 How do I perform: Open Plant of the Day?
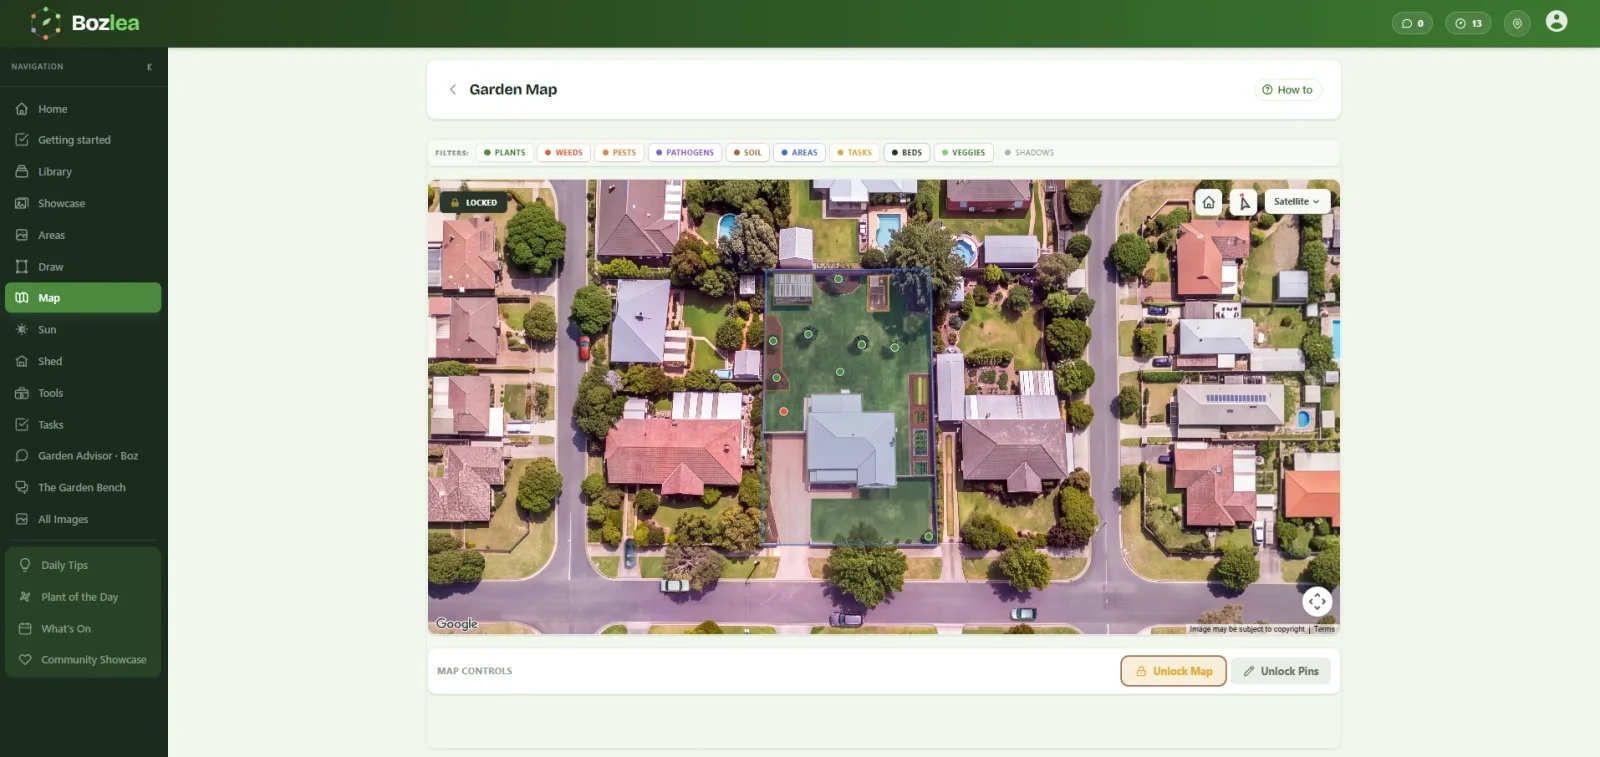point(83,597)
